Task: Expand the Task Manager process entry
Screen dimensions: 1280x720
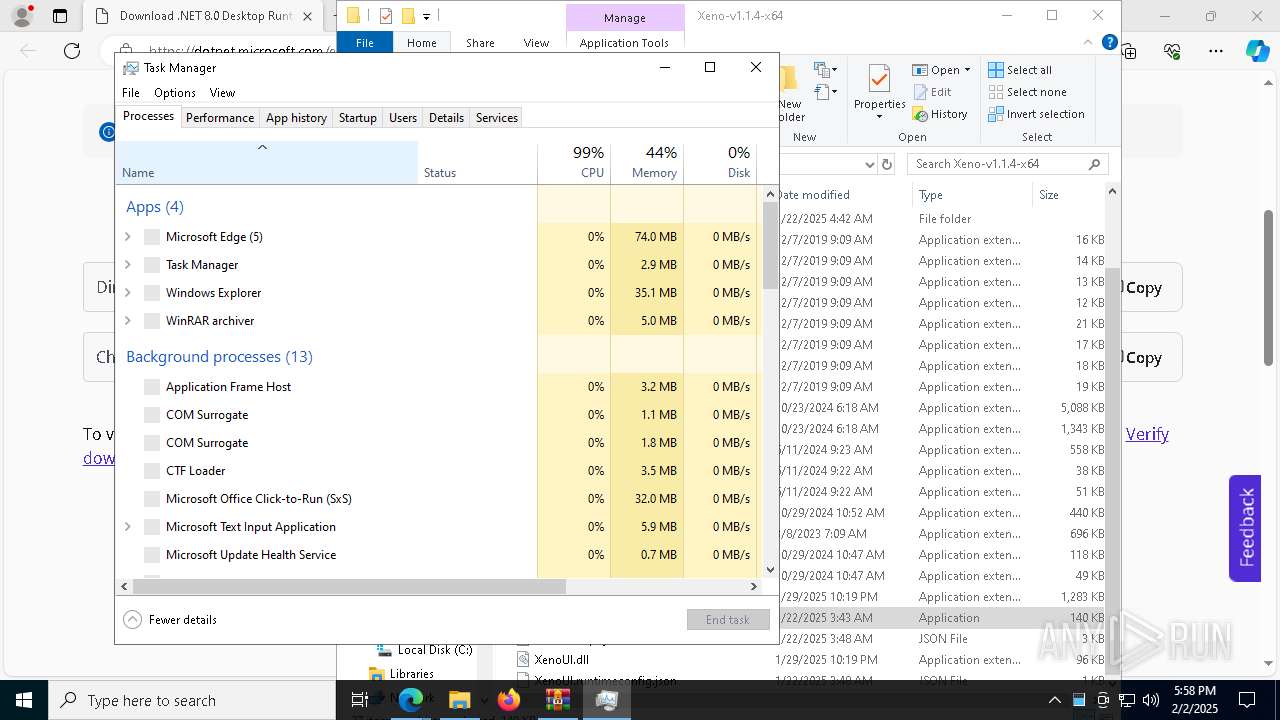Action: [127, 265]
